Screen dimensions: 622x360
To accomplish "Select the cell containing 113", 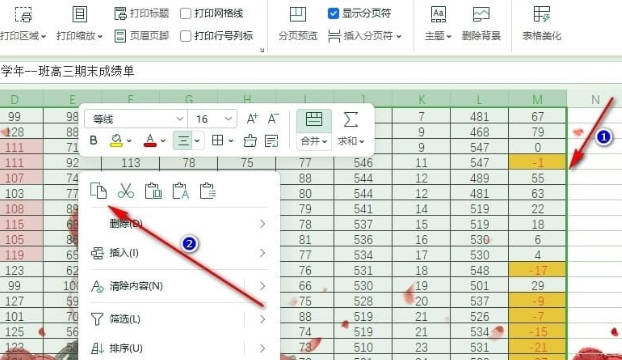I will click(x=131, y=163).
